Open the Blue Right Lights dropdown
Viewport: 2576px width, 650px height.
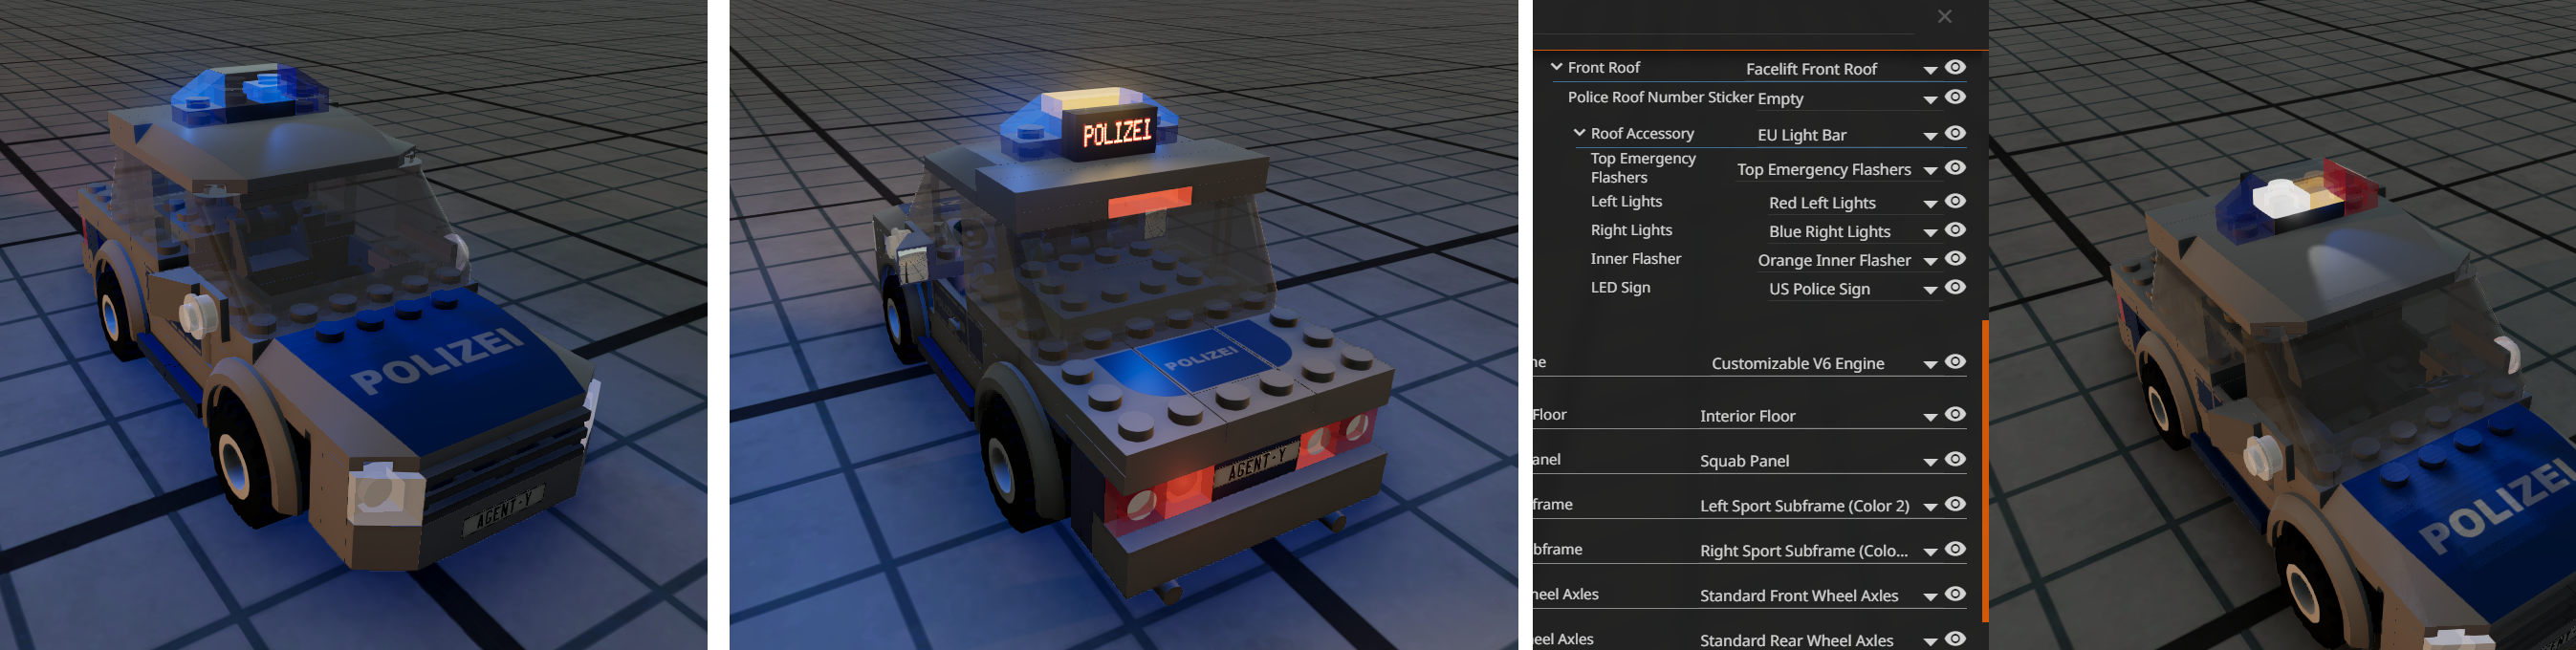pos(1853,232)
